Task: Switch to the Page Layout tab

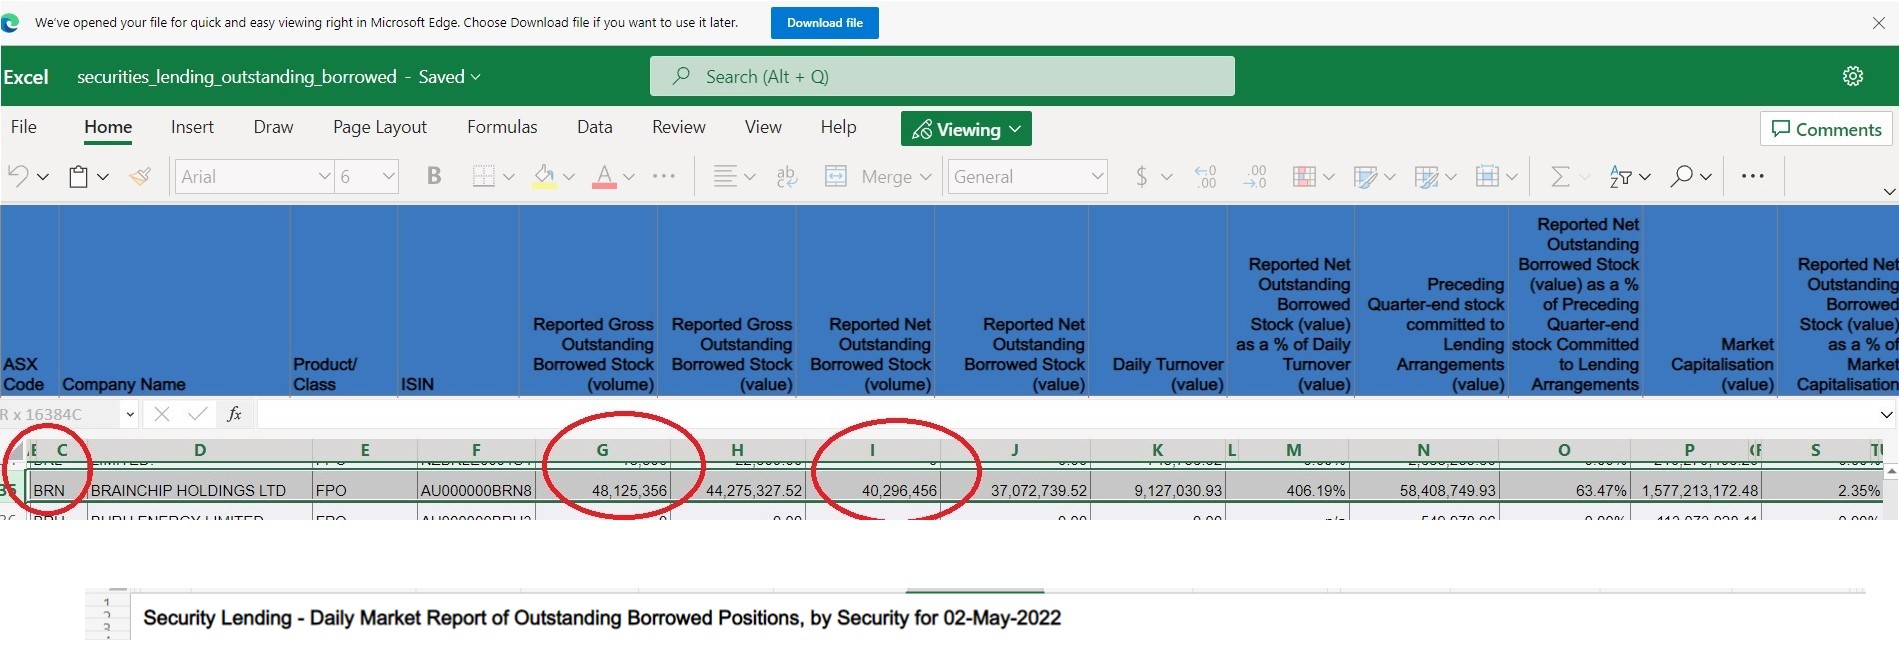Action: tap(379, 127)
